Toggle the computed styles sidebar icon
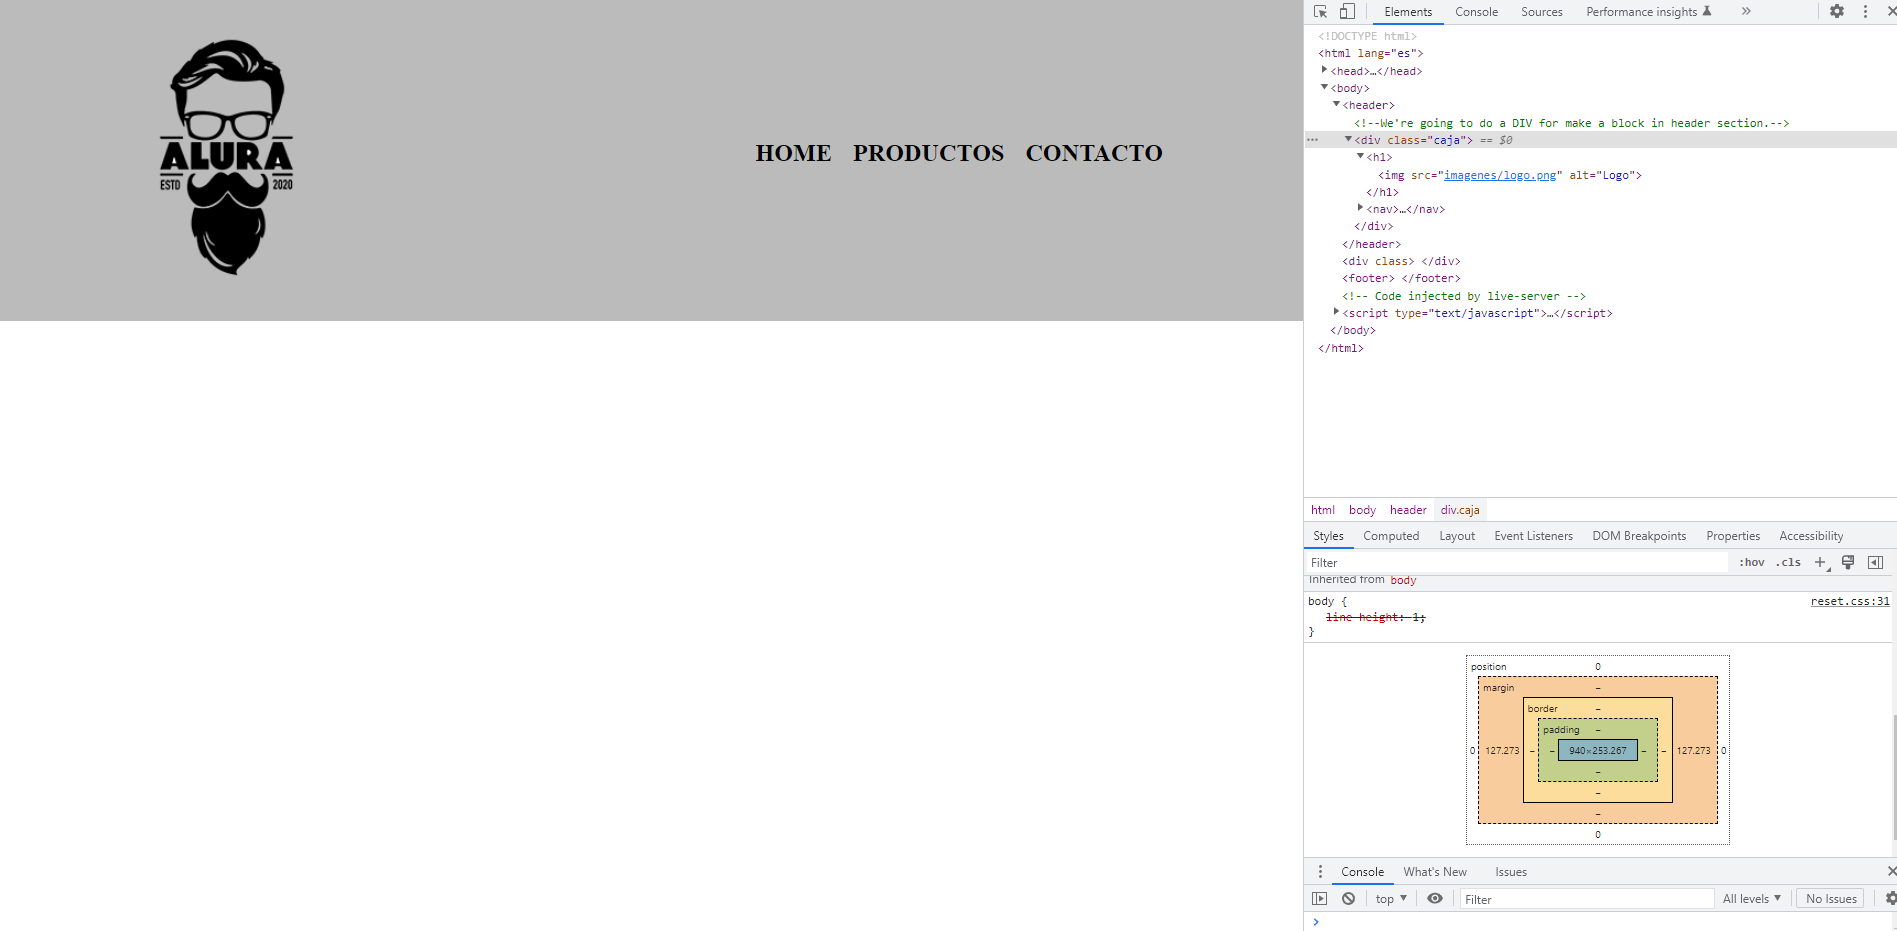This screenshot has height=931, width=1897. (1875, 563)
